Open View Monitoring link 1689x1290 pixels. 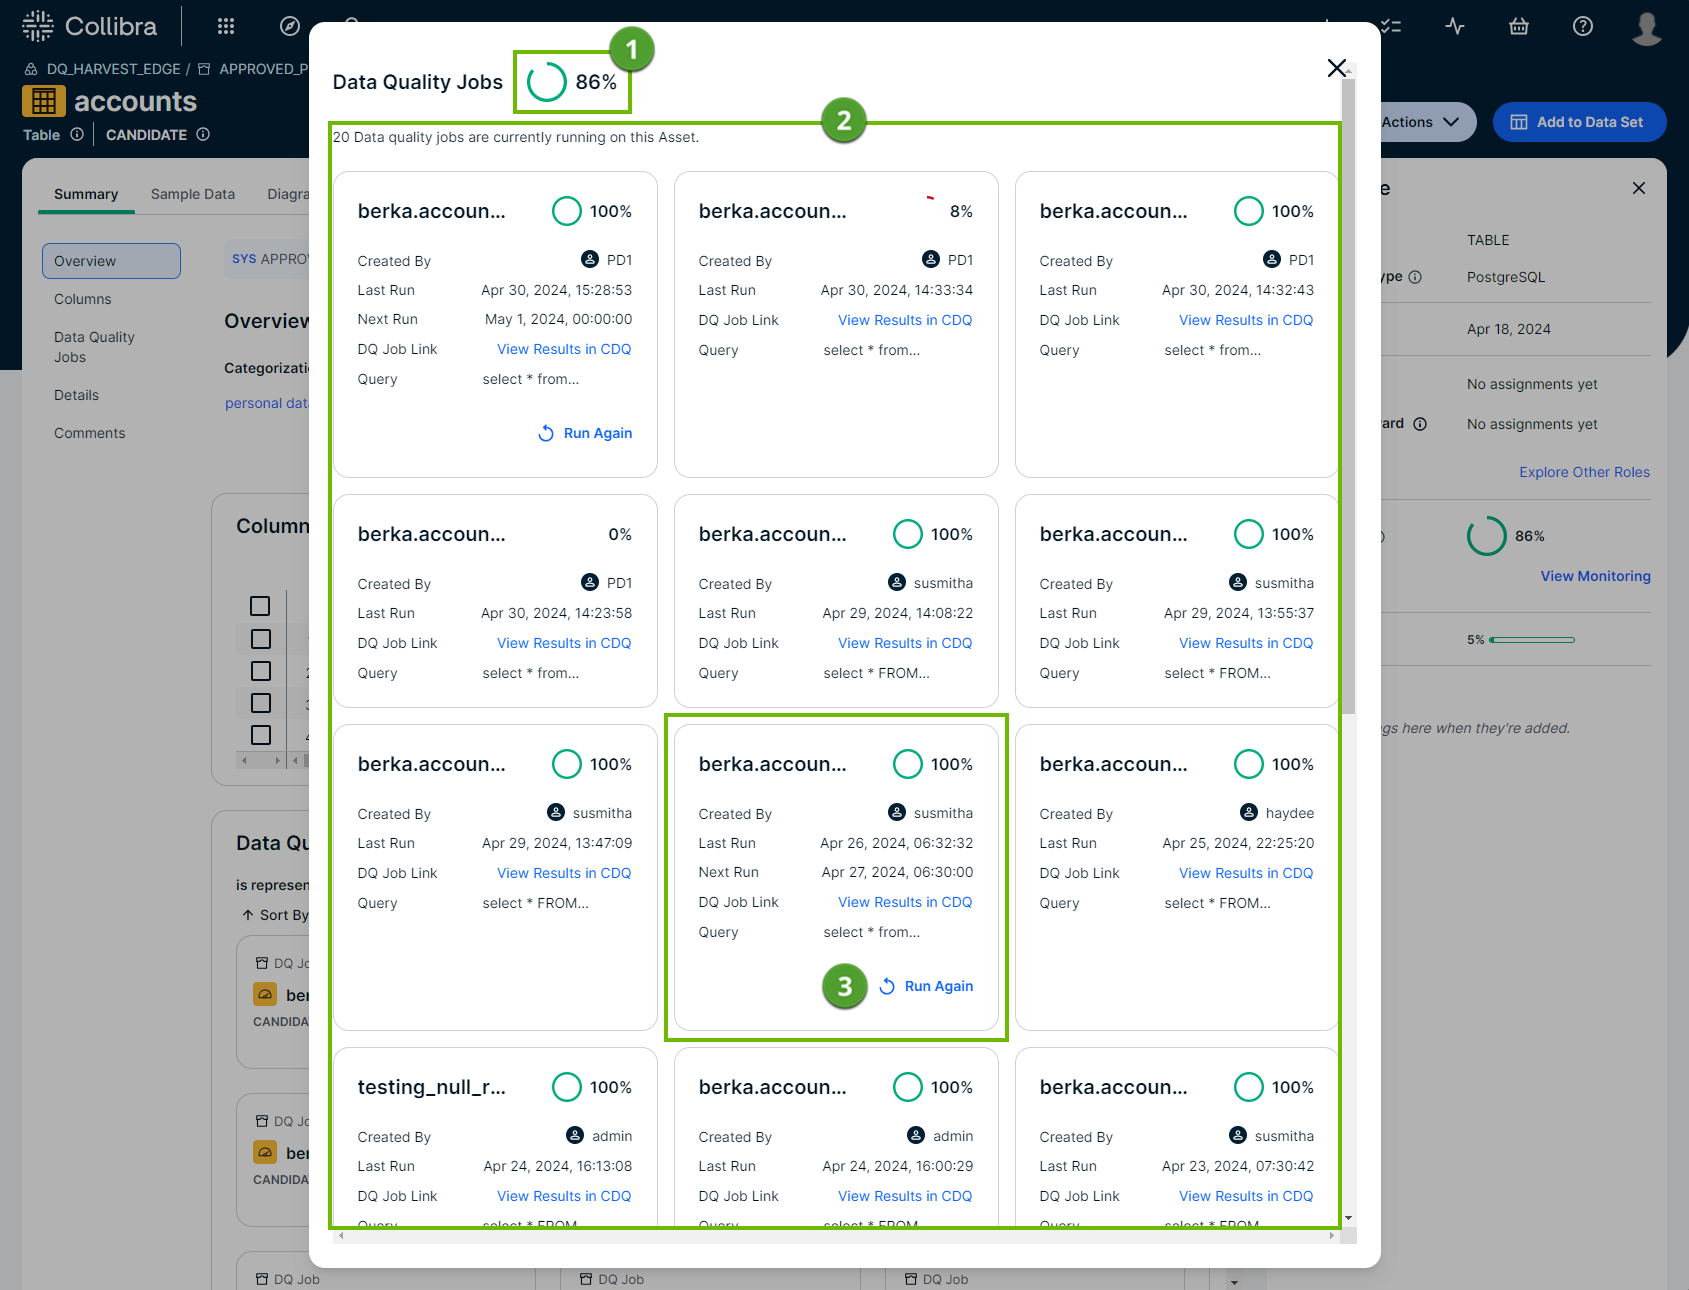tap(1595, 576)
